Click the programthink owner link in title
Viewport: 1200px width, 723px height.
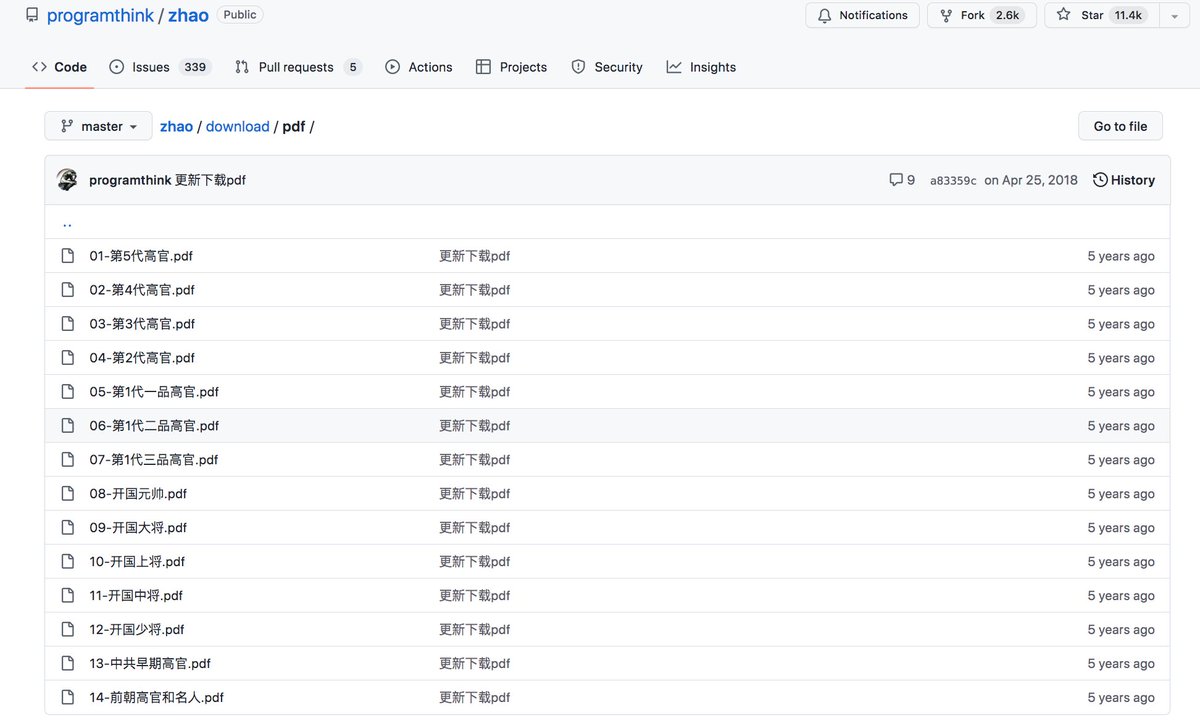pyautogui.click(x=100, y=15)
